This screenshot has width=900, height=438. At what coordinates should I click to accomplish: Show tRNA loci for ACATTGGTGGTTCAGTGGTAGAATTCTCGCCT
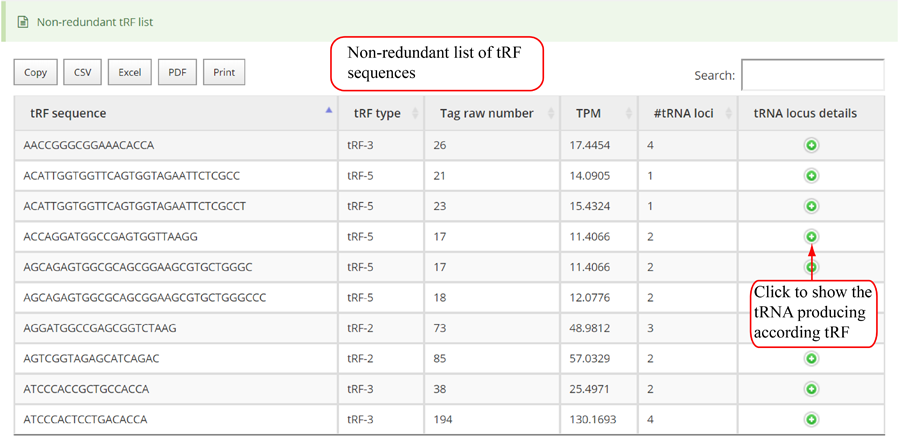[811, 206]
